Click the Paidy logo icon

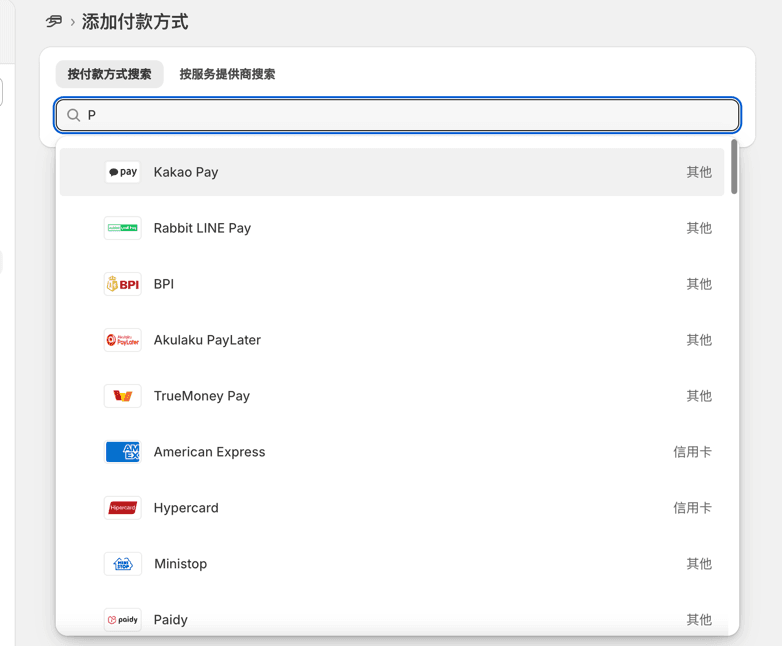click(x=123, y=620)
